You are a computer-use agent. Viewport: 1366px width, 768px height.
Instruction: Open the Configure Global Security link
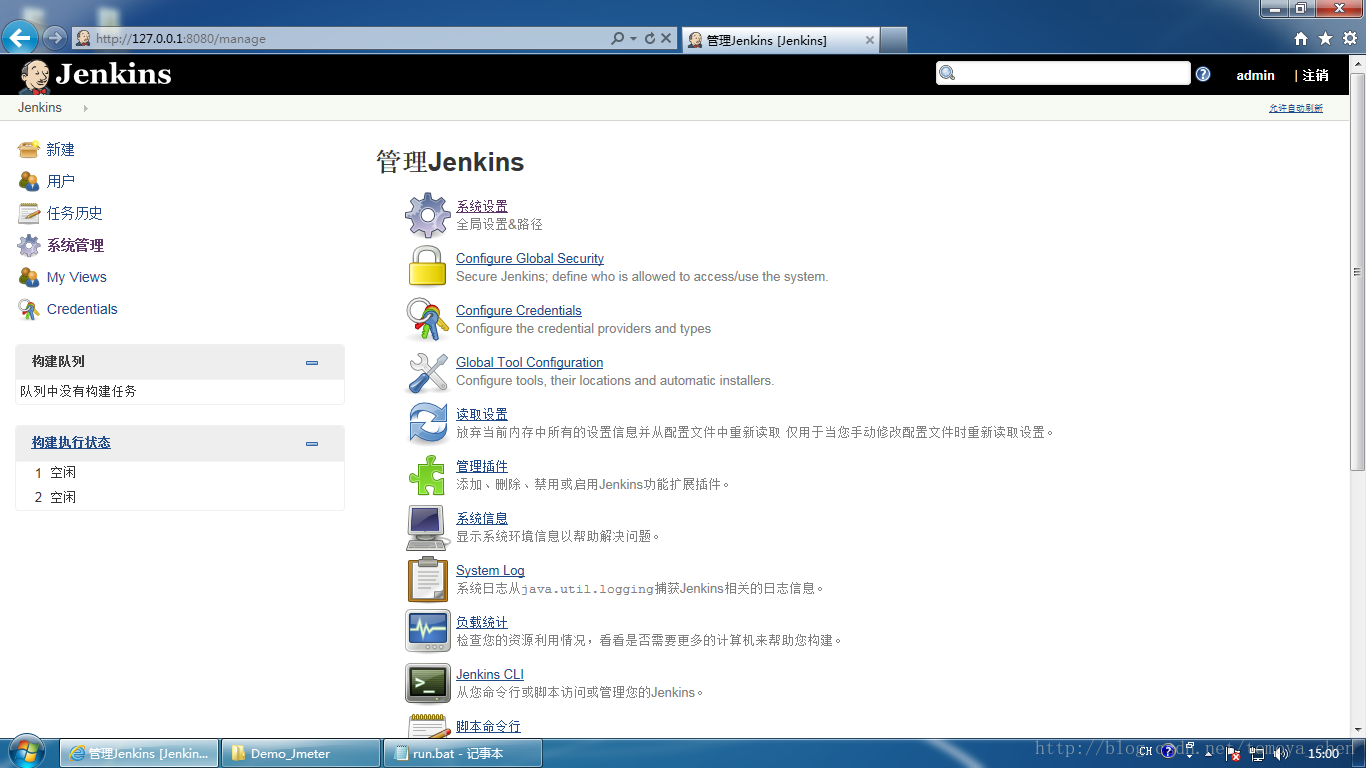click(530, 258)
